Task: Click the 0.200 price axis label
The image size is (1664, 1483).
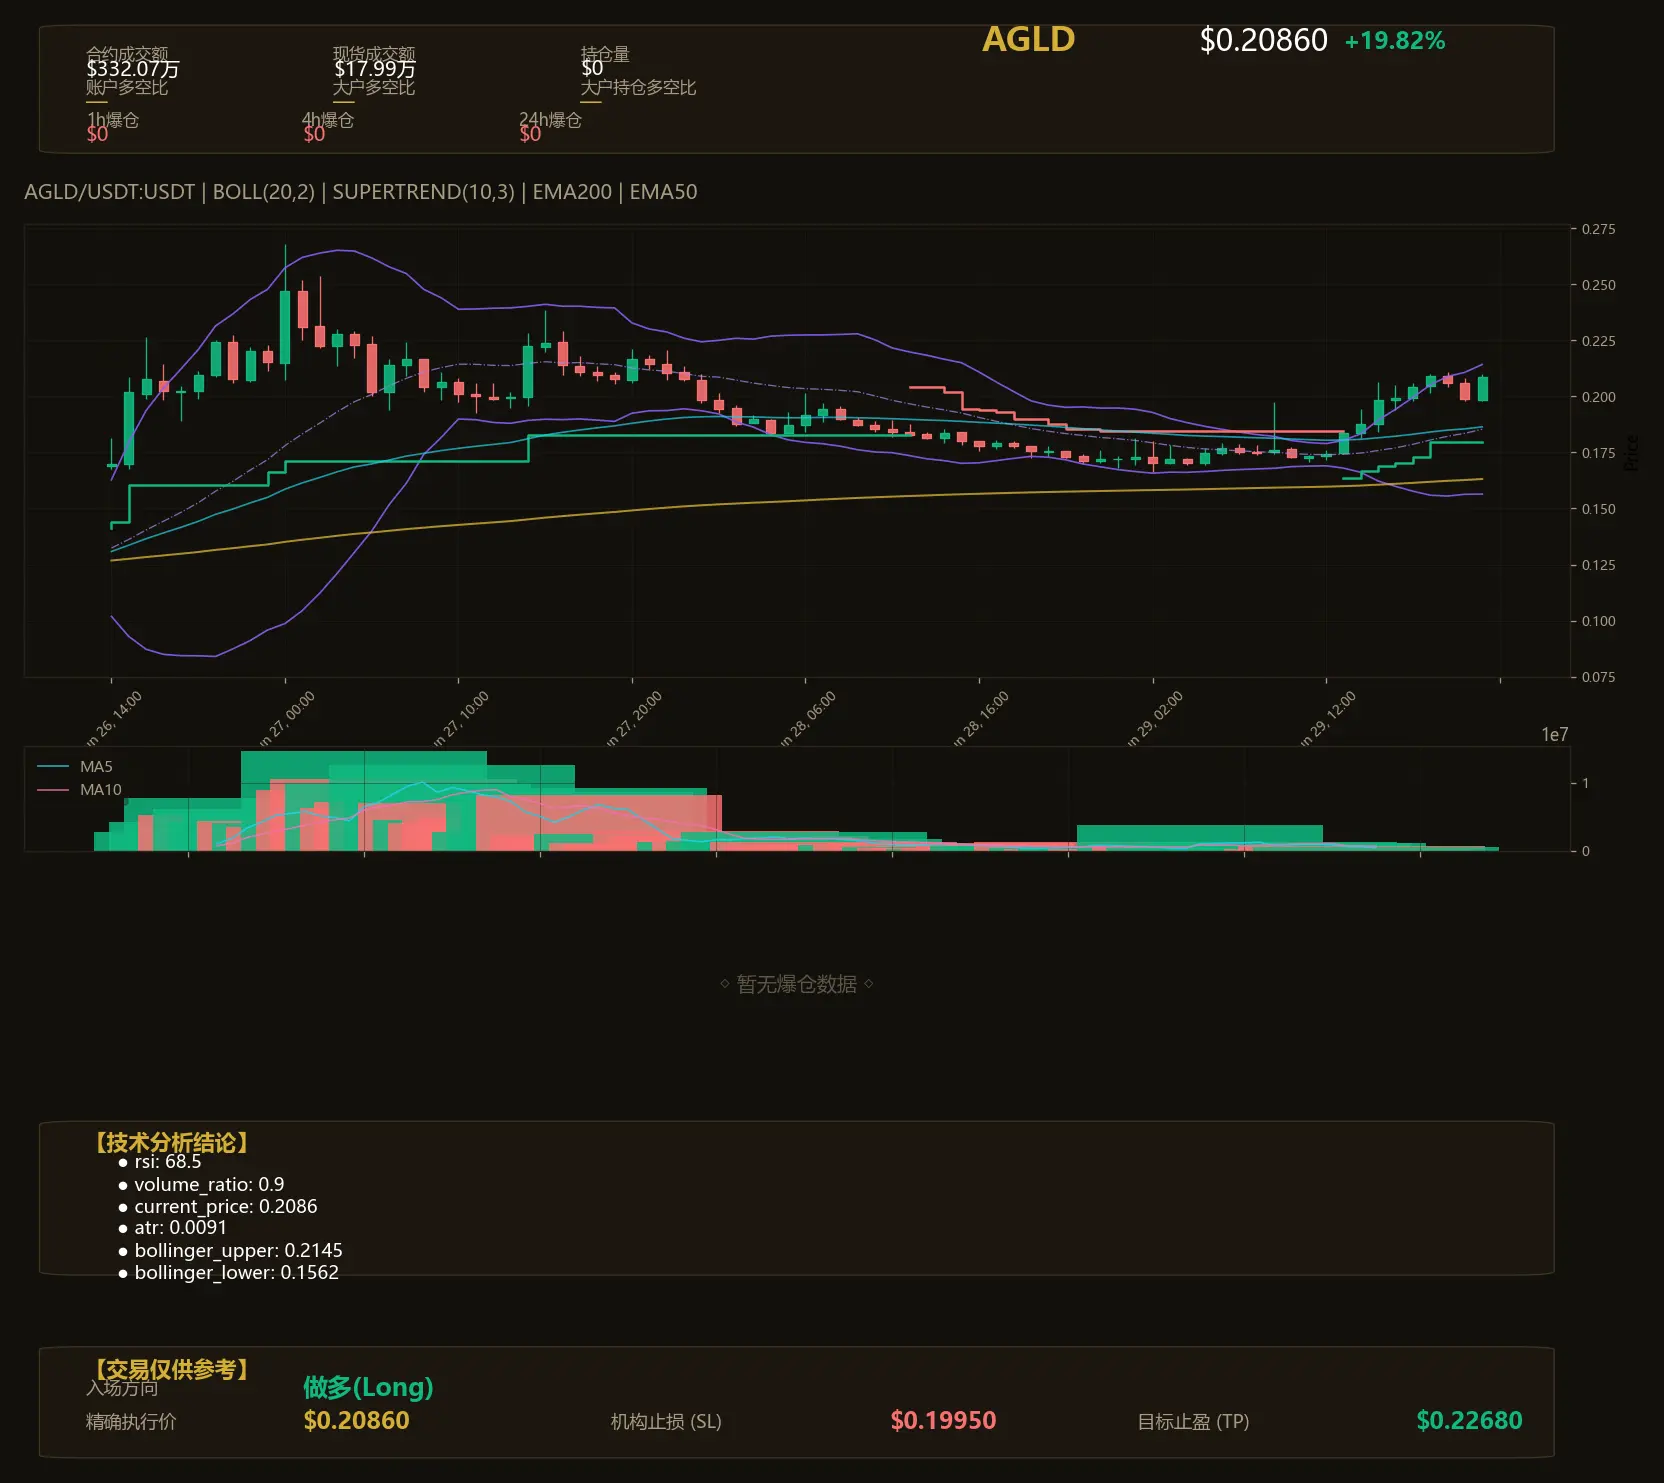Action: pos(1598,397)
